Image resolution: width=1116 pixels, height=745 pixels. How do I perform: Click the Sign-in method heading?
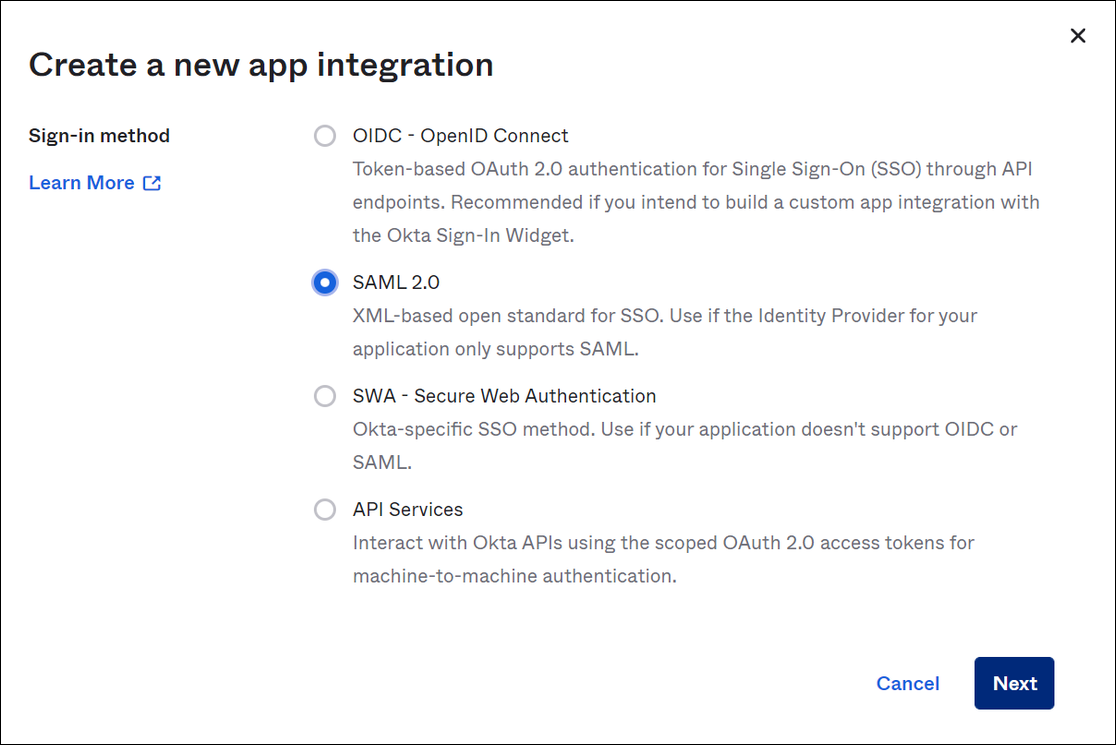(99, 135)
